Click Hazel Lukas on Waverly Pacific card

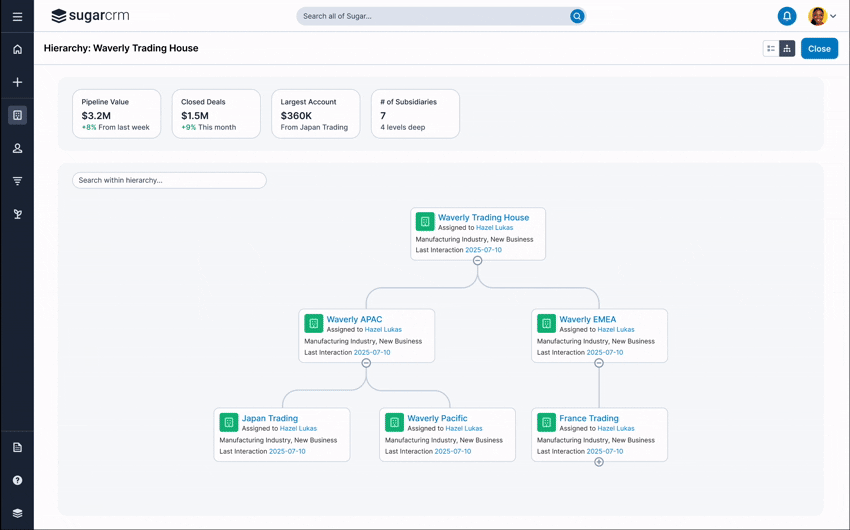pyautogui.click(x=464, y=428)
